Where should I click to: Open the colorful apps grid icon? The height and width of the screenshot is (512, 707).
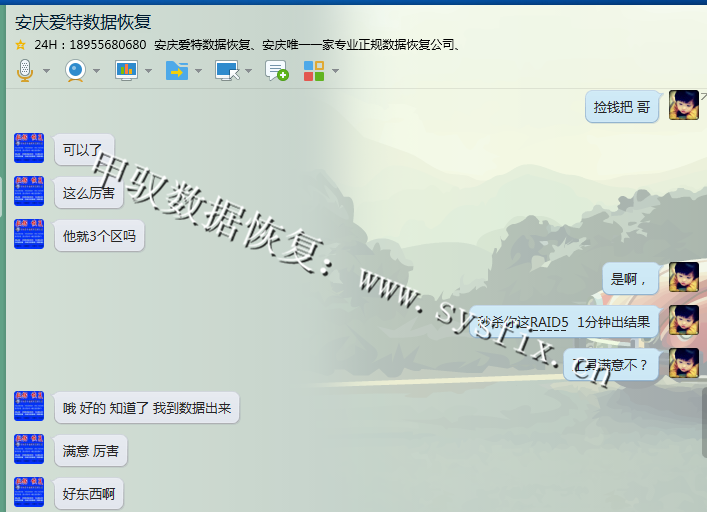(314, 70)
